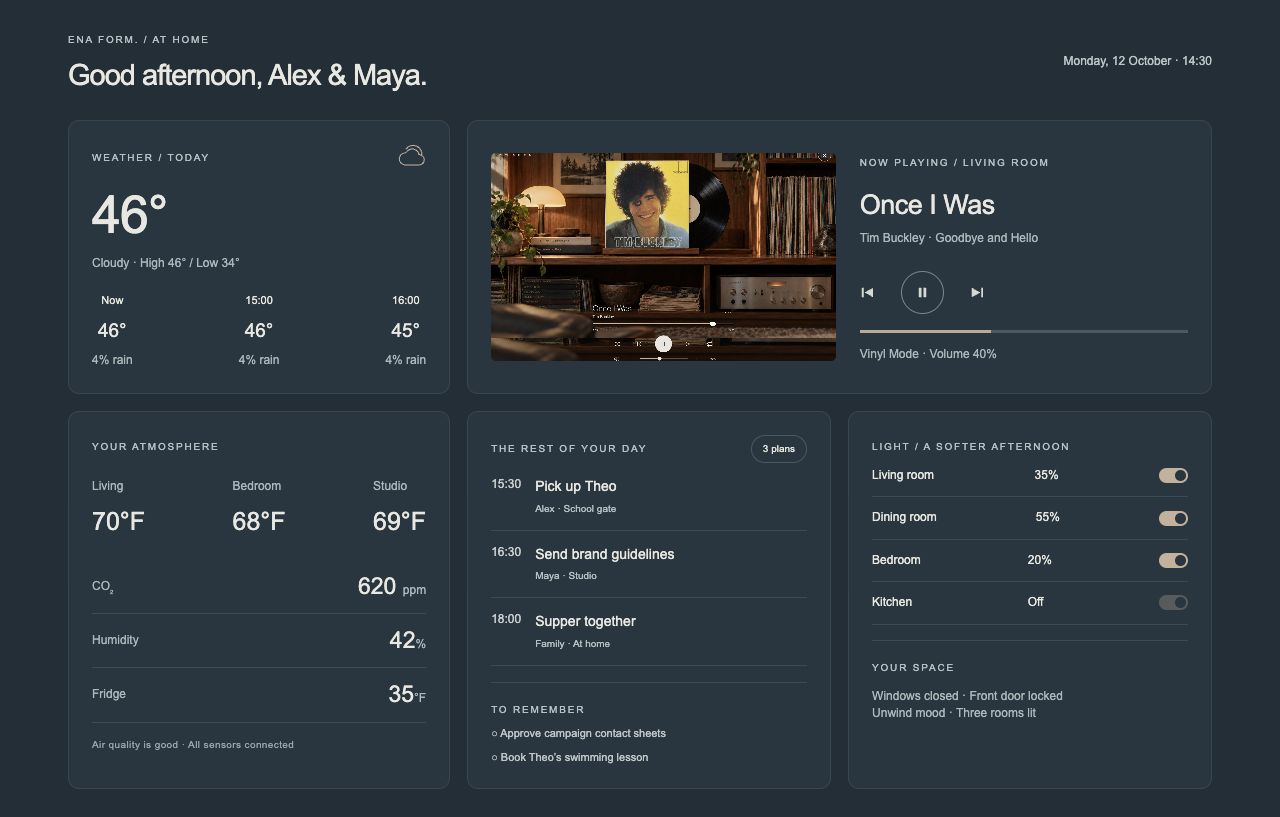Select Approve campaign contact sheets reminder
The image size is (1280, 817).
pyautogui.click(x=578, y=734)
